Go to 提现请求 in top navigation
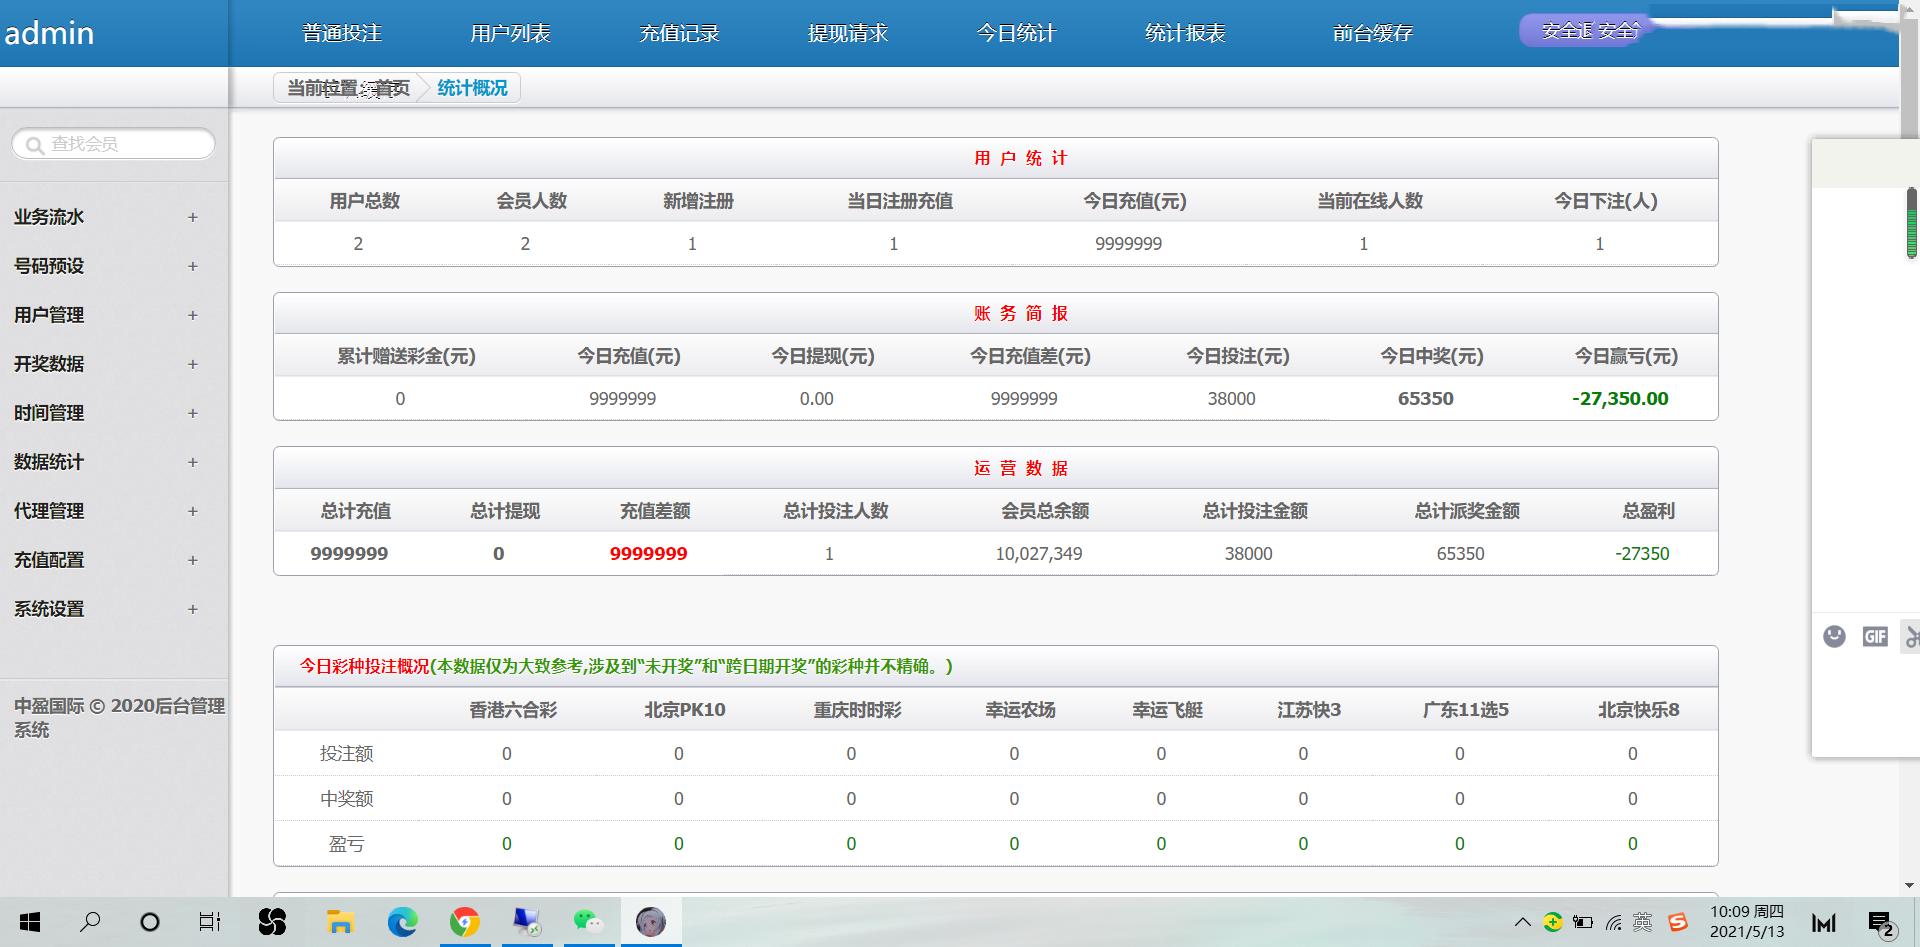 point(847,33)
